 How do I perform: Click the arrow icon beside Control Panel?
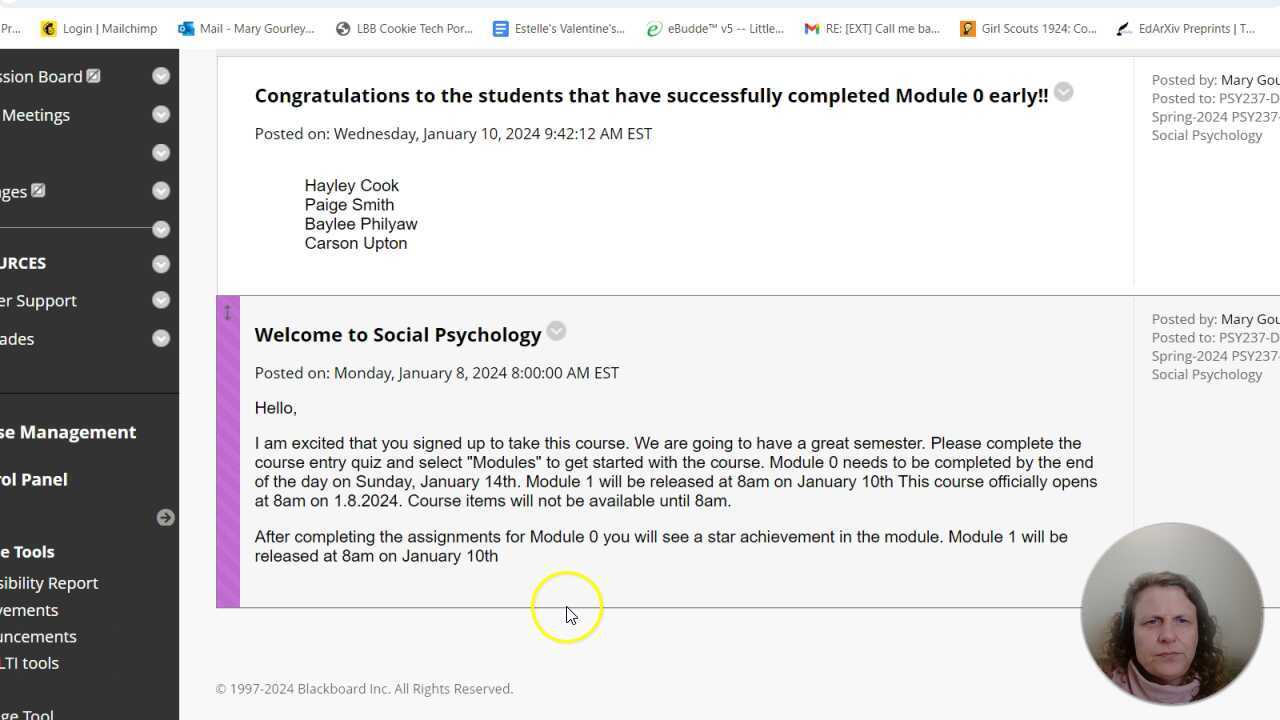(166, 517)
